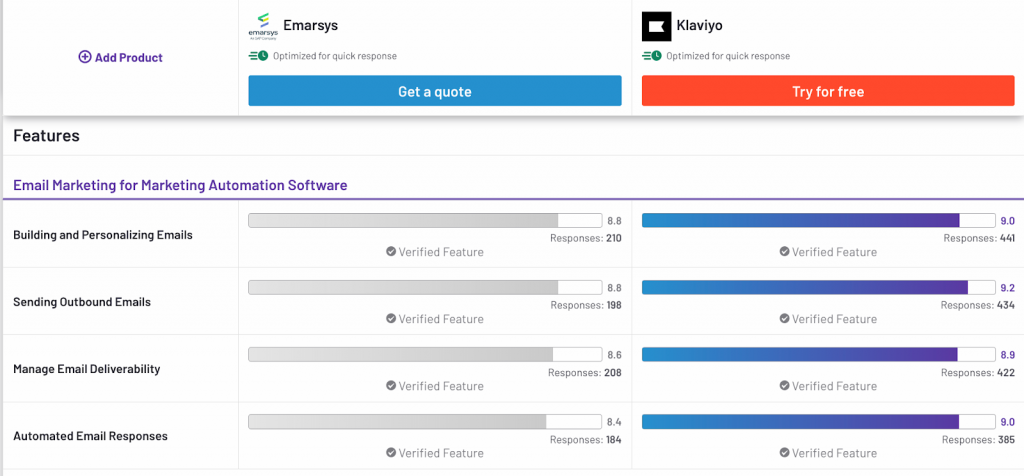Click the plus icon beside Add Product
The width and height of the screenshot is (1024, 476).
point(85,57)
